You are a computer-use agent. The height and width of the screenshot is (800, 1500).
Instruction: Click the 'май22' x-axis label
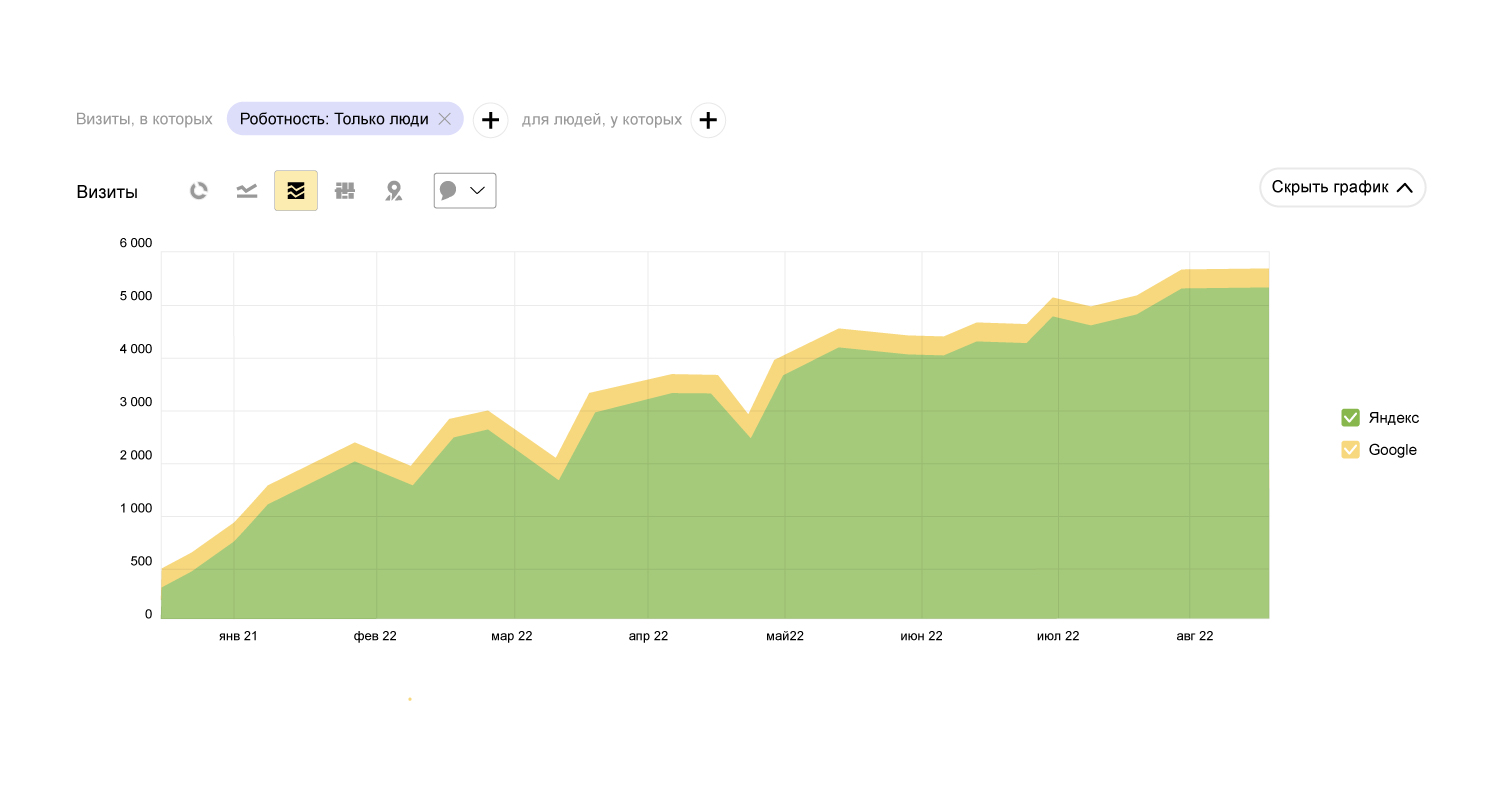click(x=785, y=636)
